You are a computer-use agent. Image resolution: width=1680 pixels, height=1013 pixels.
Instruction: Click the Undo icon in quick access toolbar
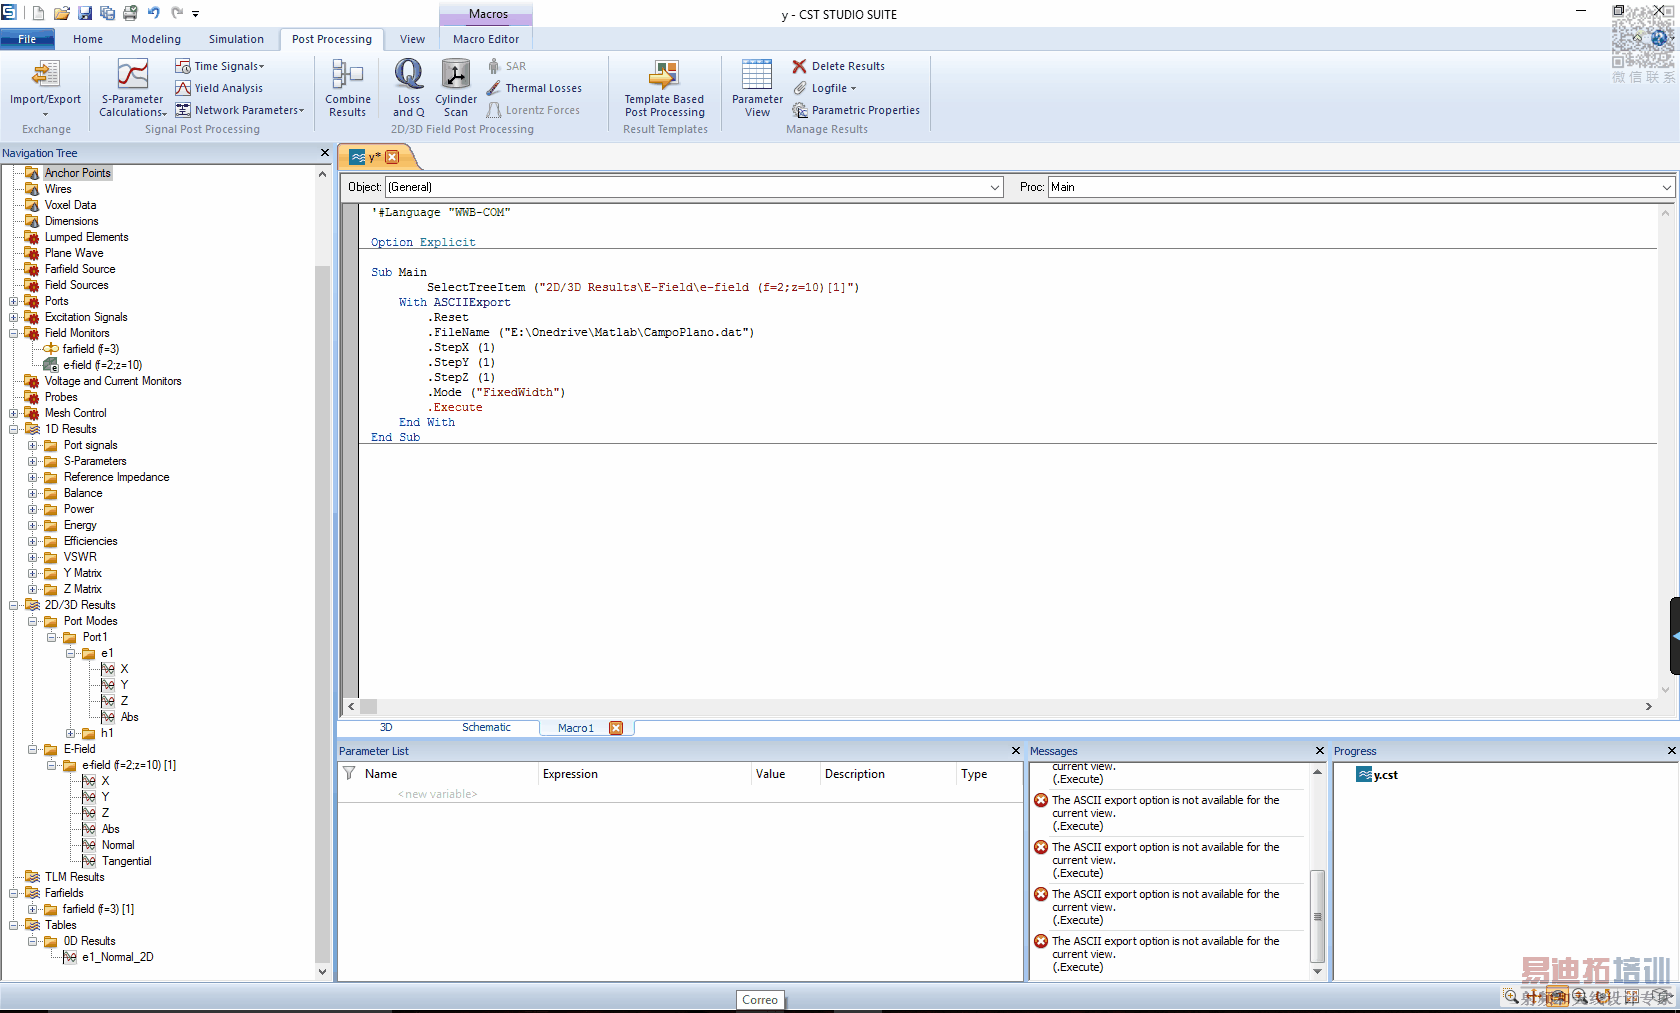coord(154,13)
